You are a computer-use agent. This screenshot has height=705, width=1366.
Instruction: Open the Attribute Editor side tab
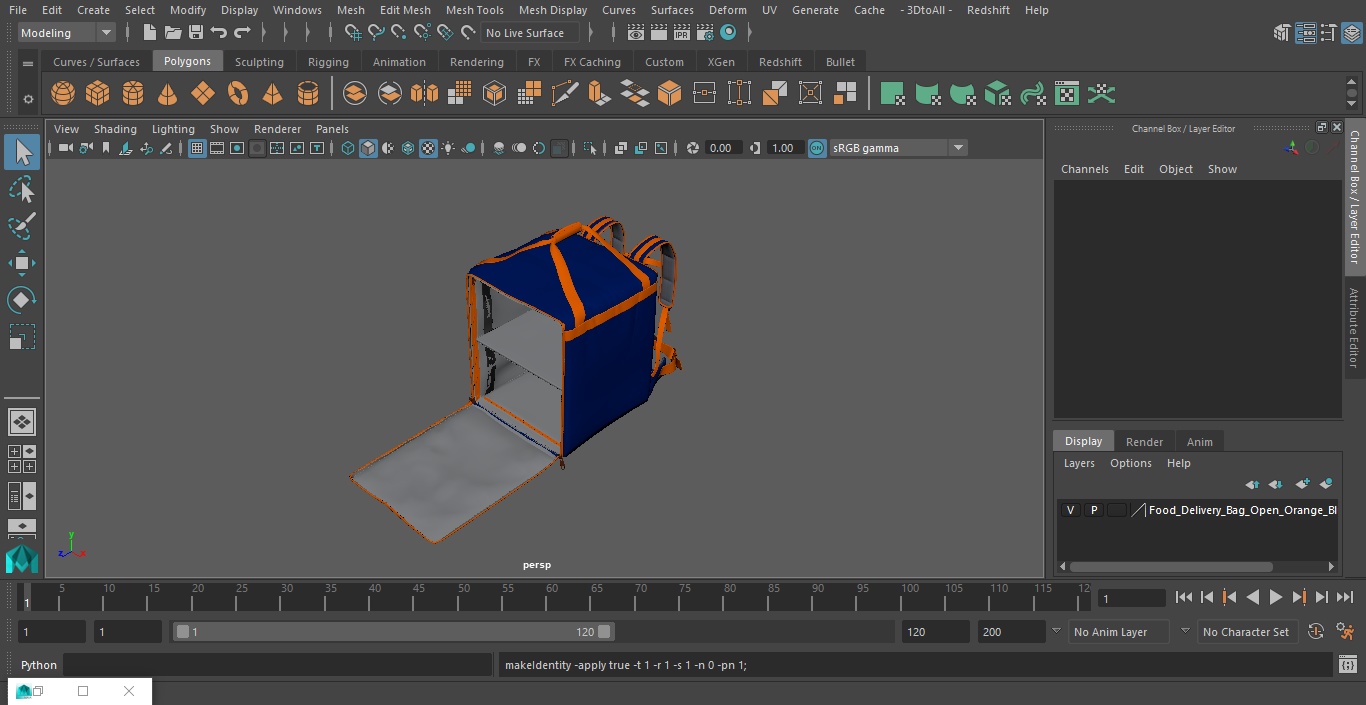(1354, 328)
